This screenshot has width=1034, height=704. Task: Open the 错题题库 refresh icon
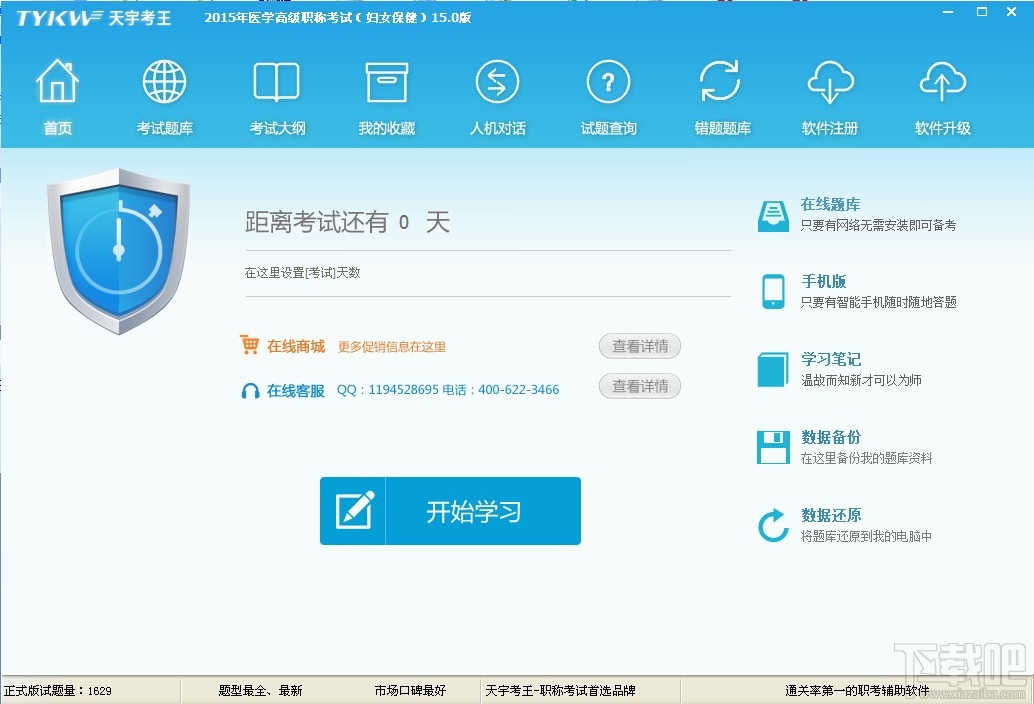(720, 82)
